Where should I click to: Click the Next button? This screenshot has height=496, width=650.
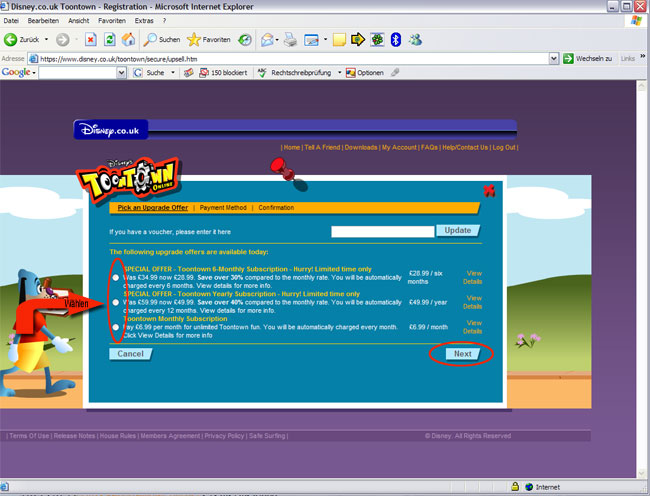[x=463, y=354]
